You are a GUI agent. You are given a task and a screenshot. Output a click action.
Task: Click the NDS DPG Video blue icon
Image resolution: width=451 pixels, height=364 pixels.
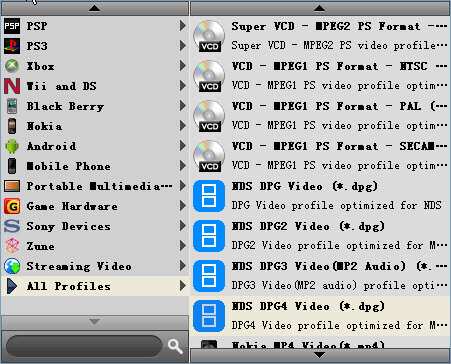point(209,196)
